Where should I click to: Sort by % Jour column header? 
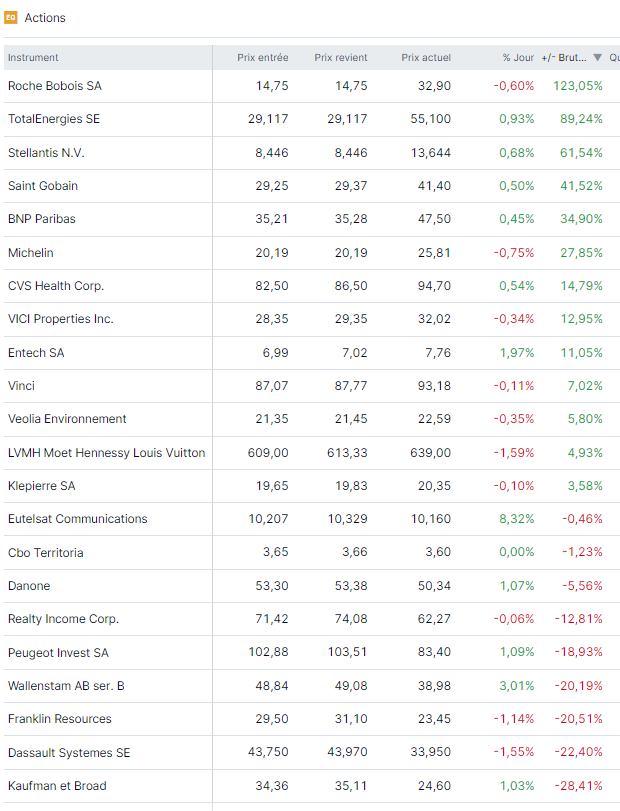[518, 57]
